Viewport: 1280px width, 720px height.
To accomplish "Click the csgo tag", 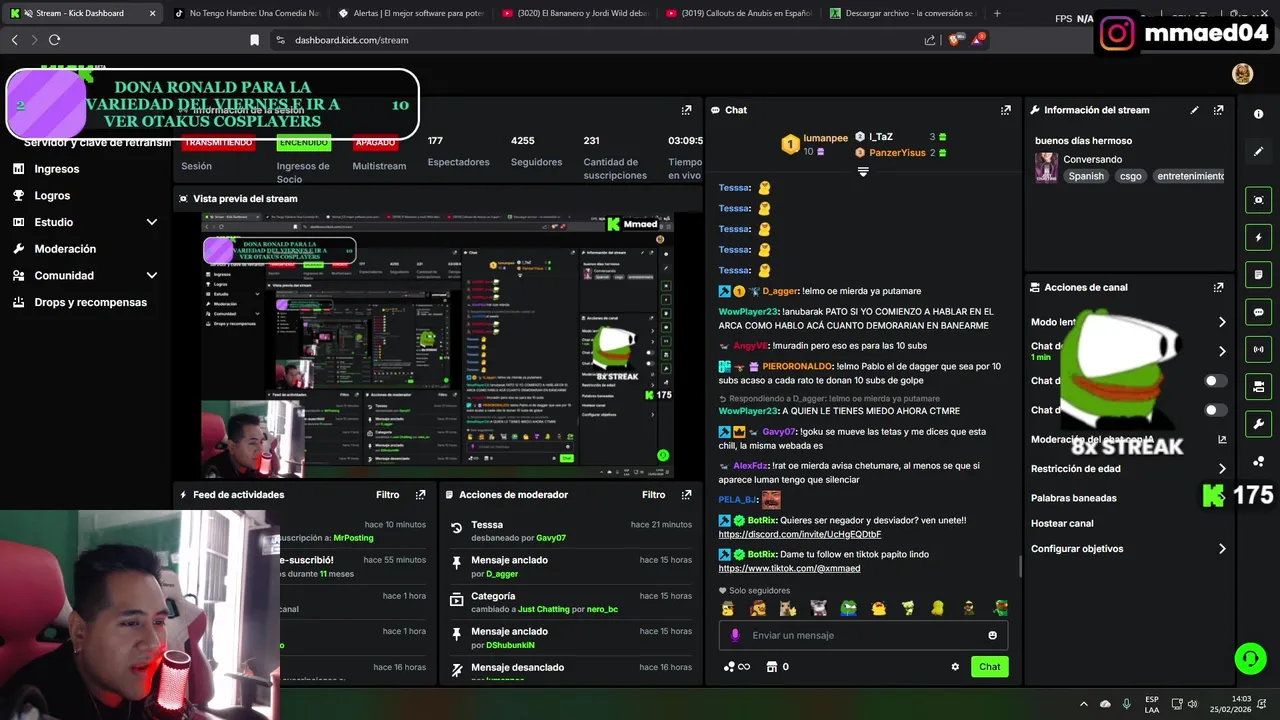I will click(x=1130, y=176).
